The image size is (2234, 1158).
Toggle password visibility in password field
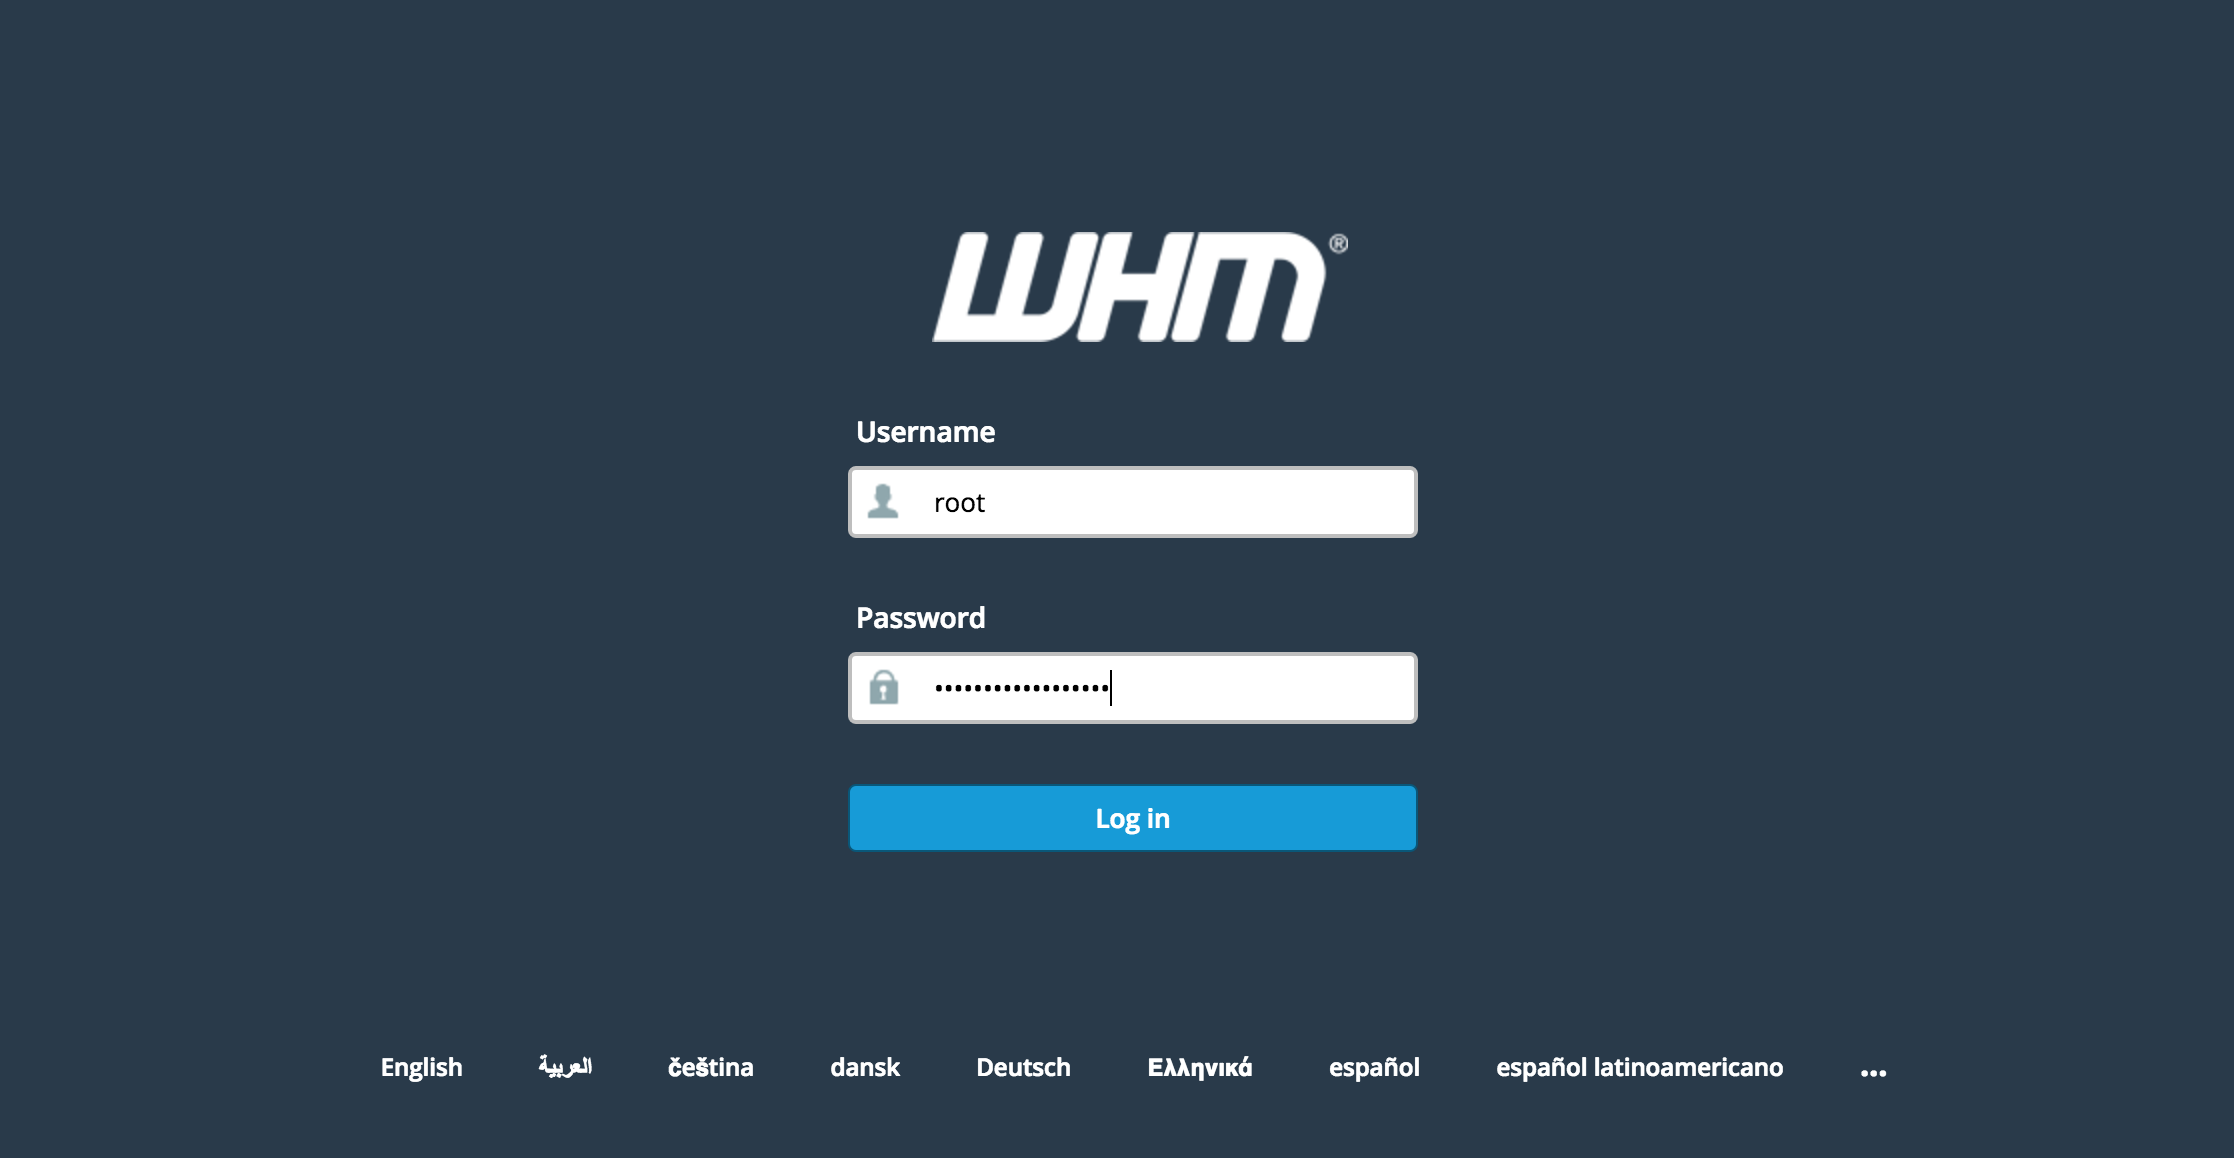(883, 687)
